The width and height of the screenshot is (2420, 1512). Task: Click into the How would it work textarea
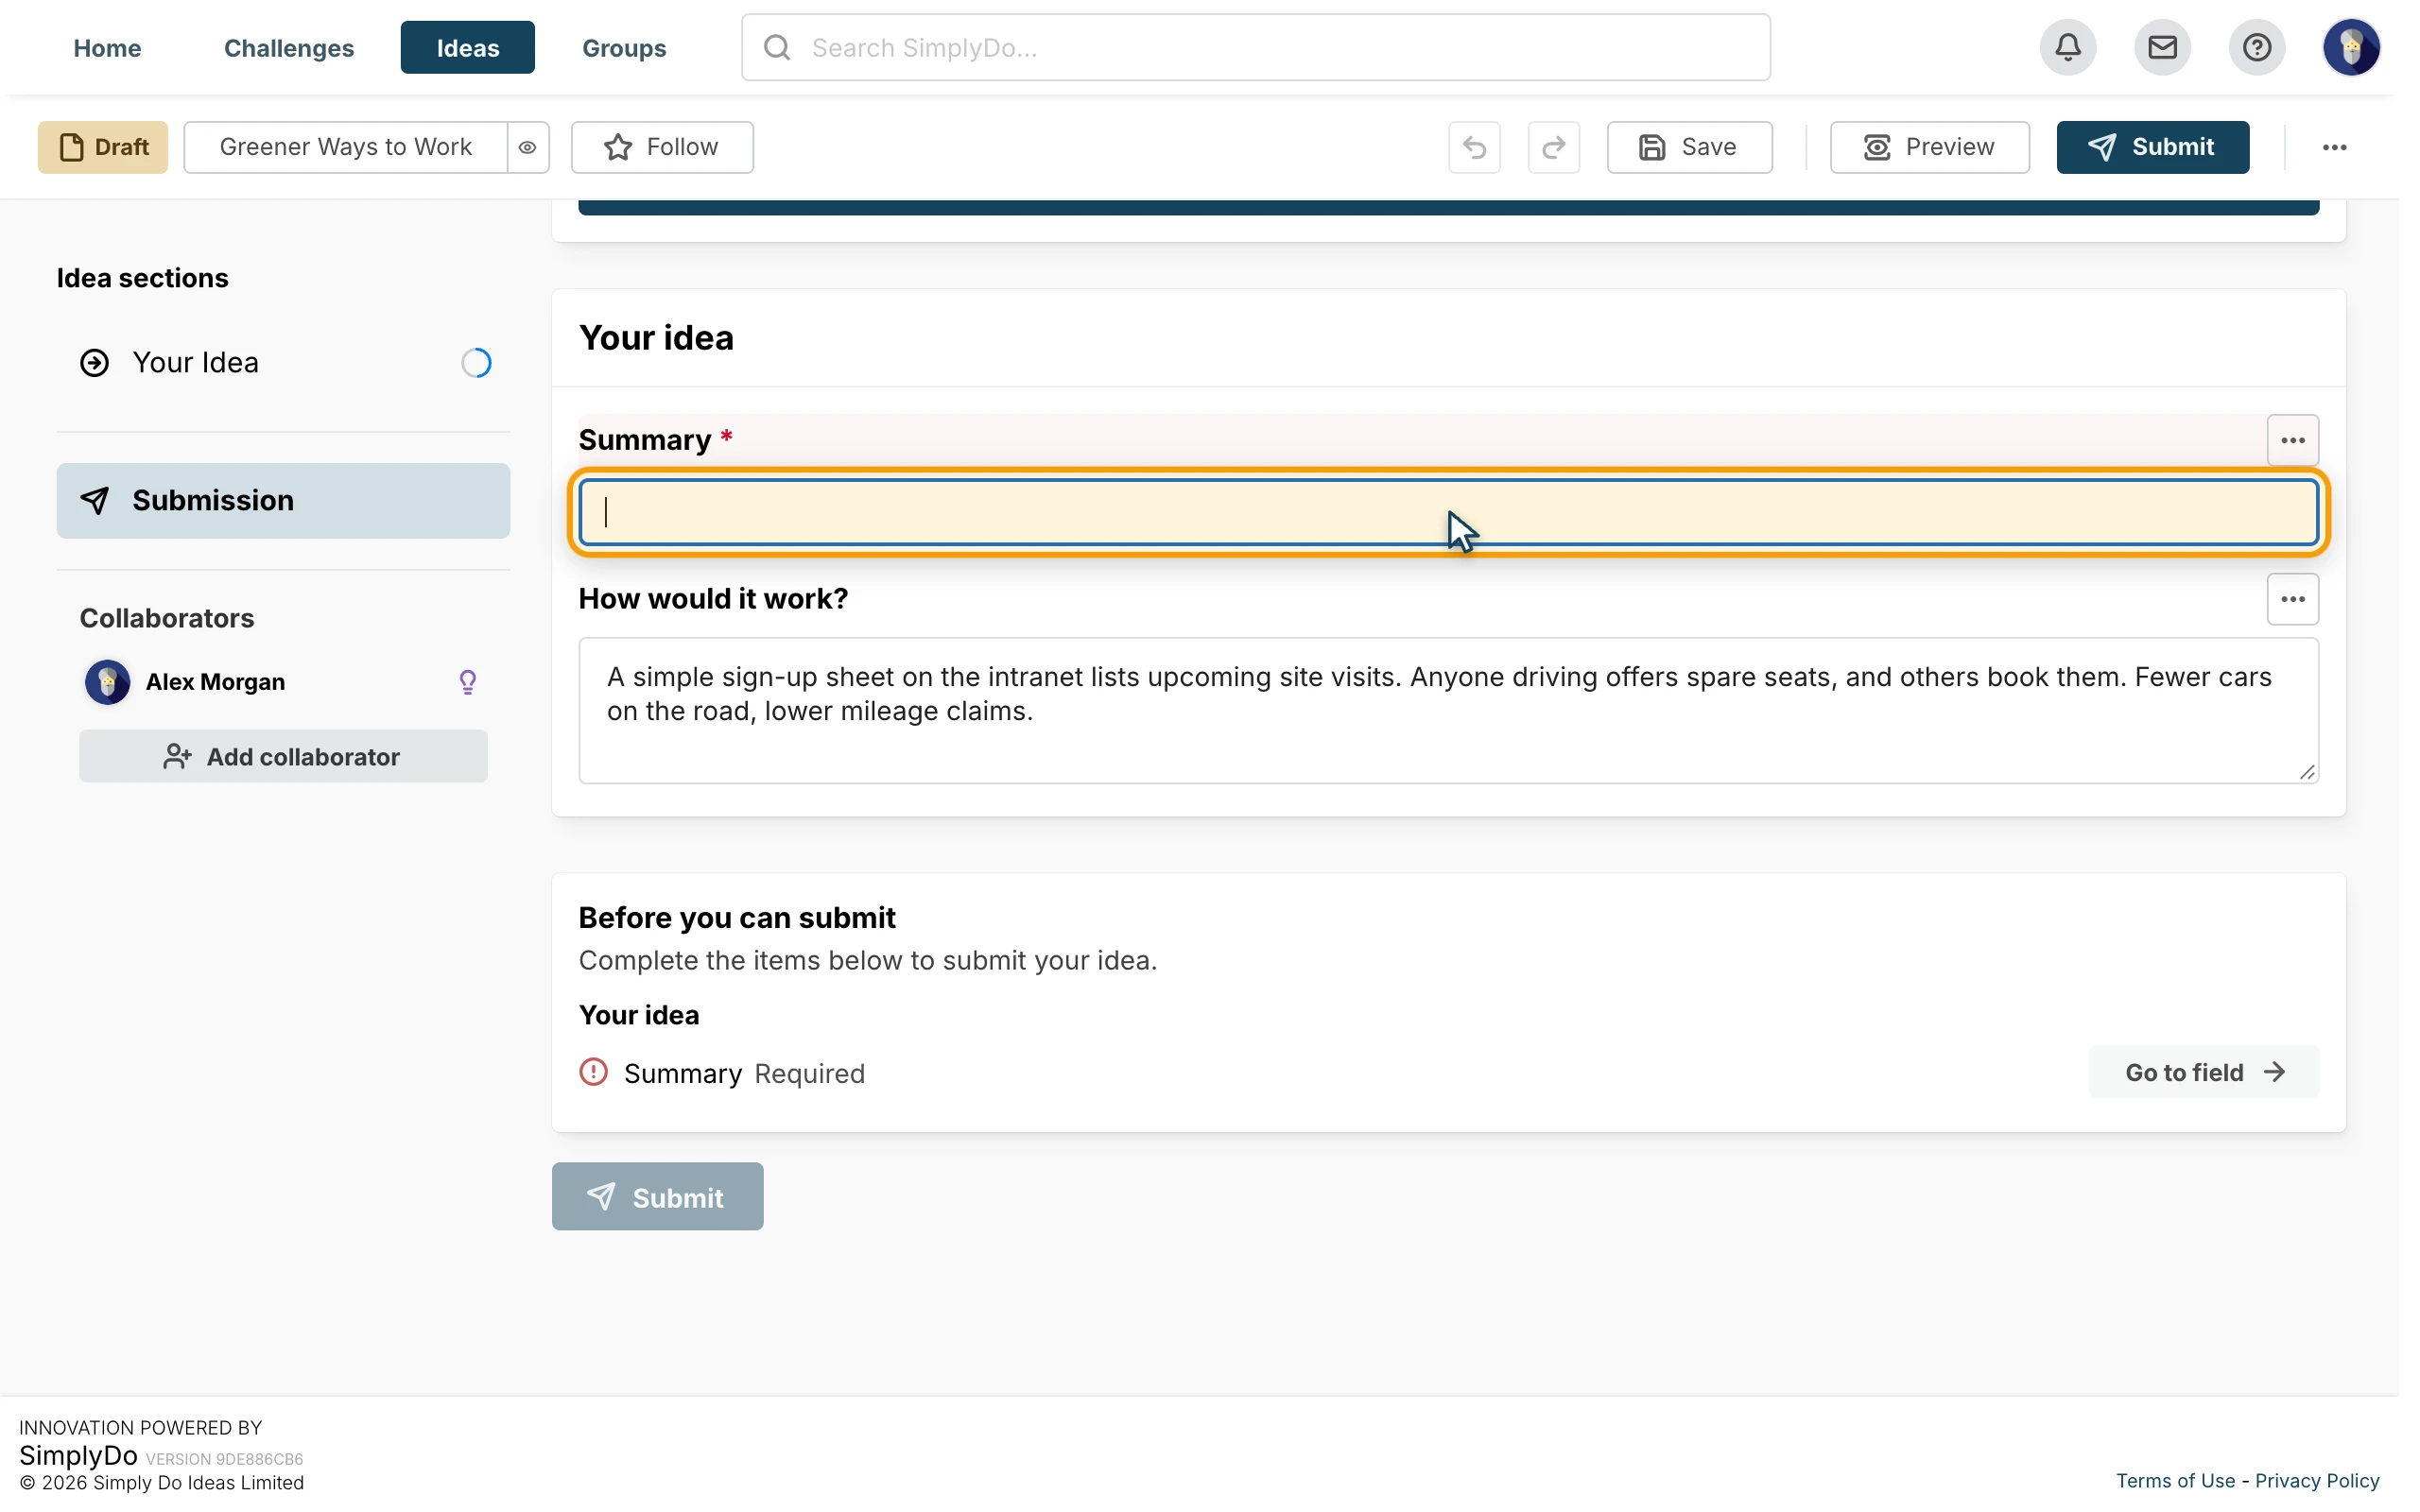pyautogui.click(x=1448, y=710)
